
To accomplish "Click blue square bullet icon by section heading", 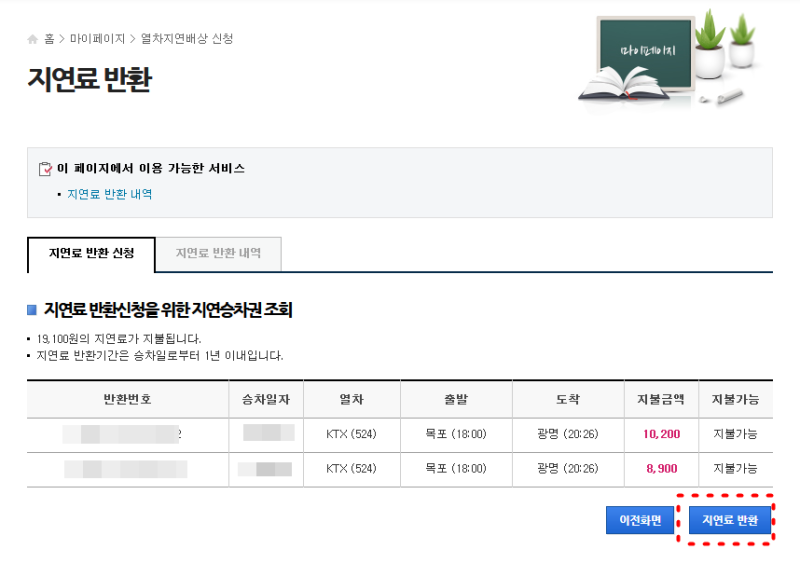I will pyautogui.click(x=32, y=310).
